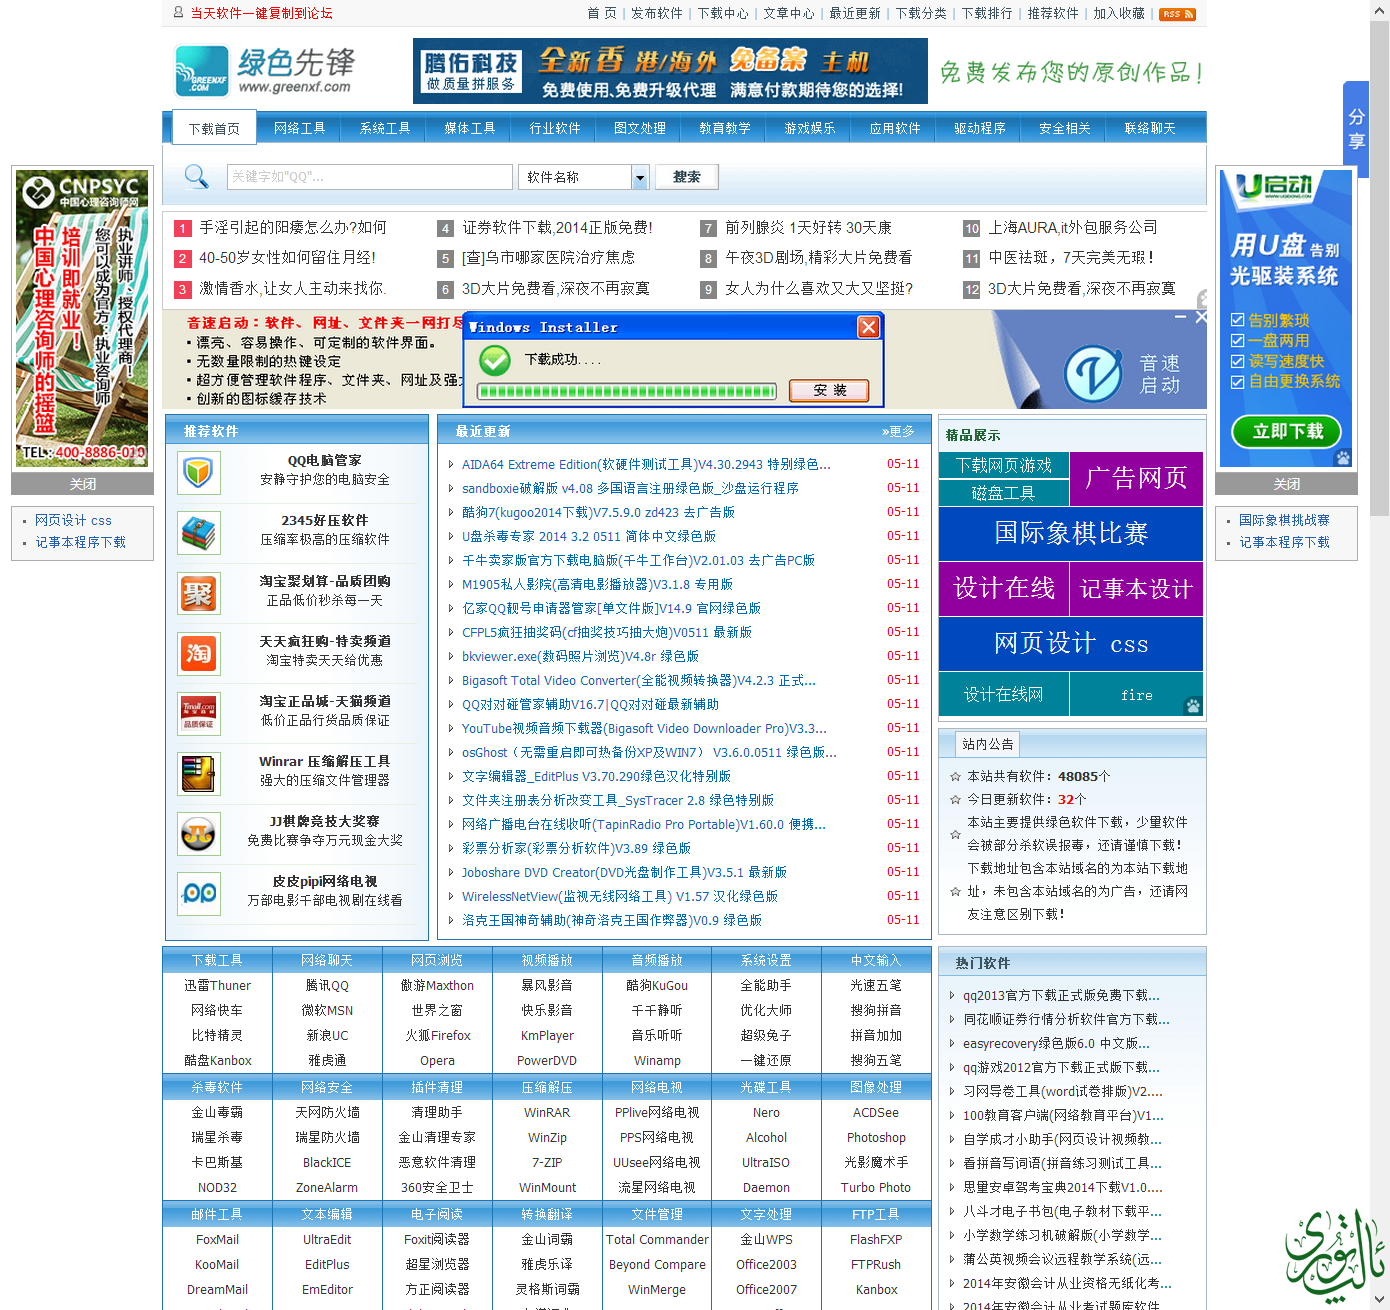Click user icon beside 当天软件 link

[178, 13]
